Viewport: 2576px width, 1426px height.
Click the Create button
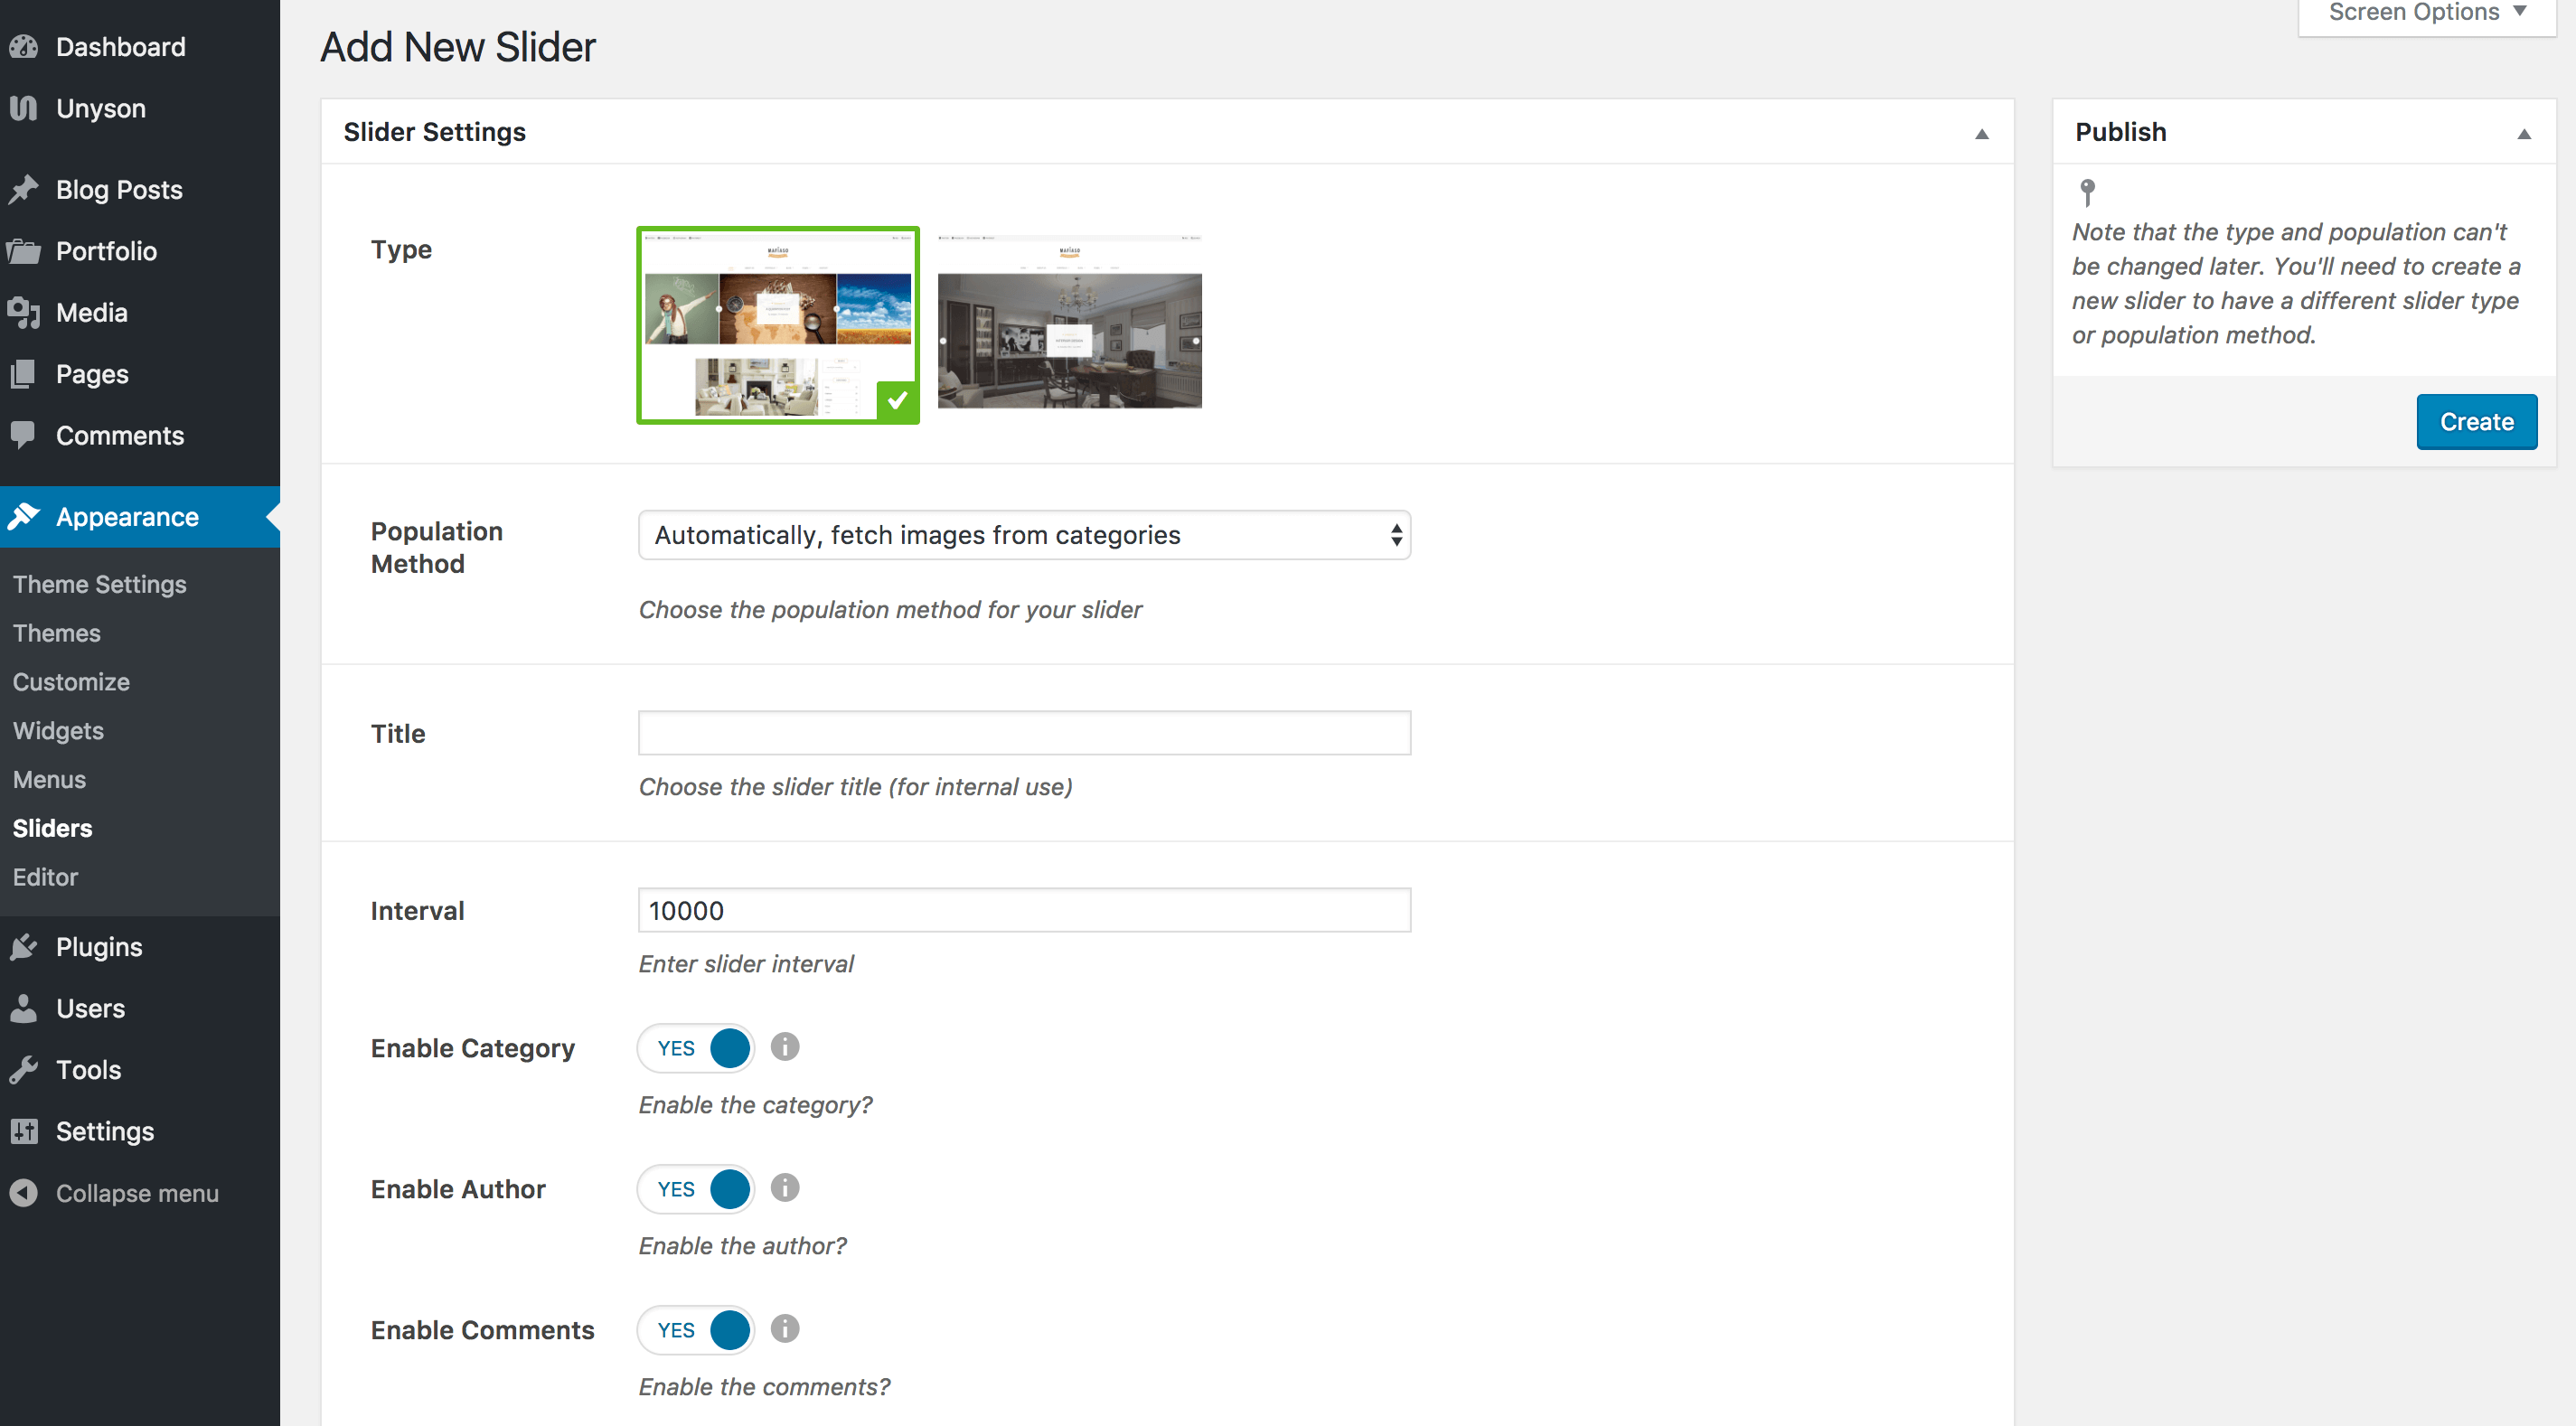(2476, 422)
